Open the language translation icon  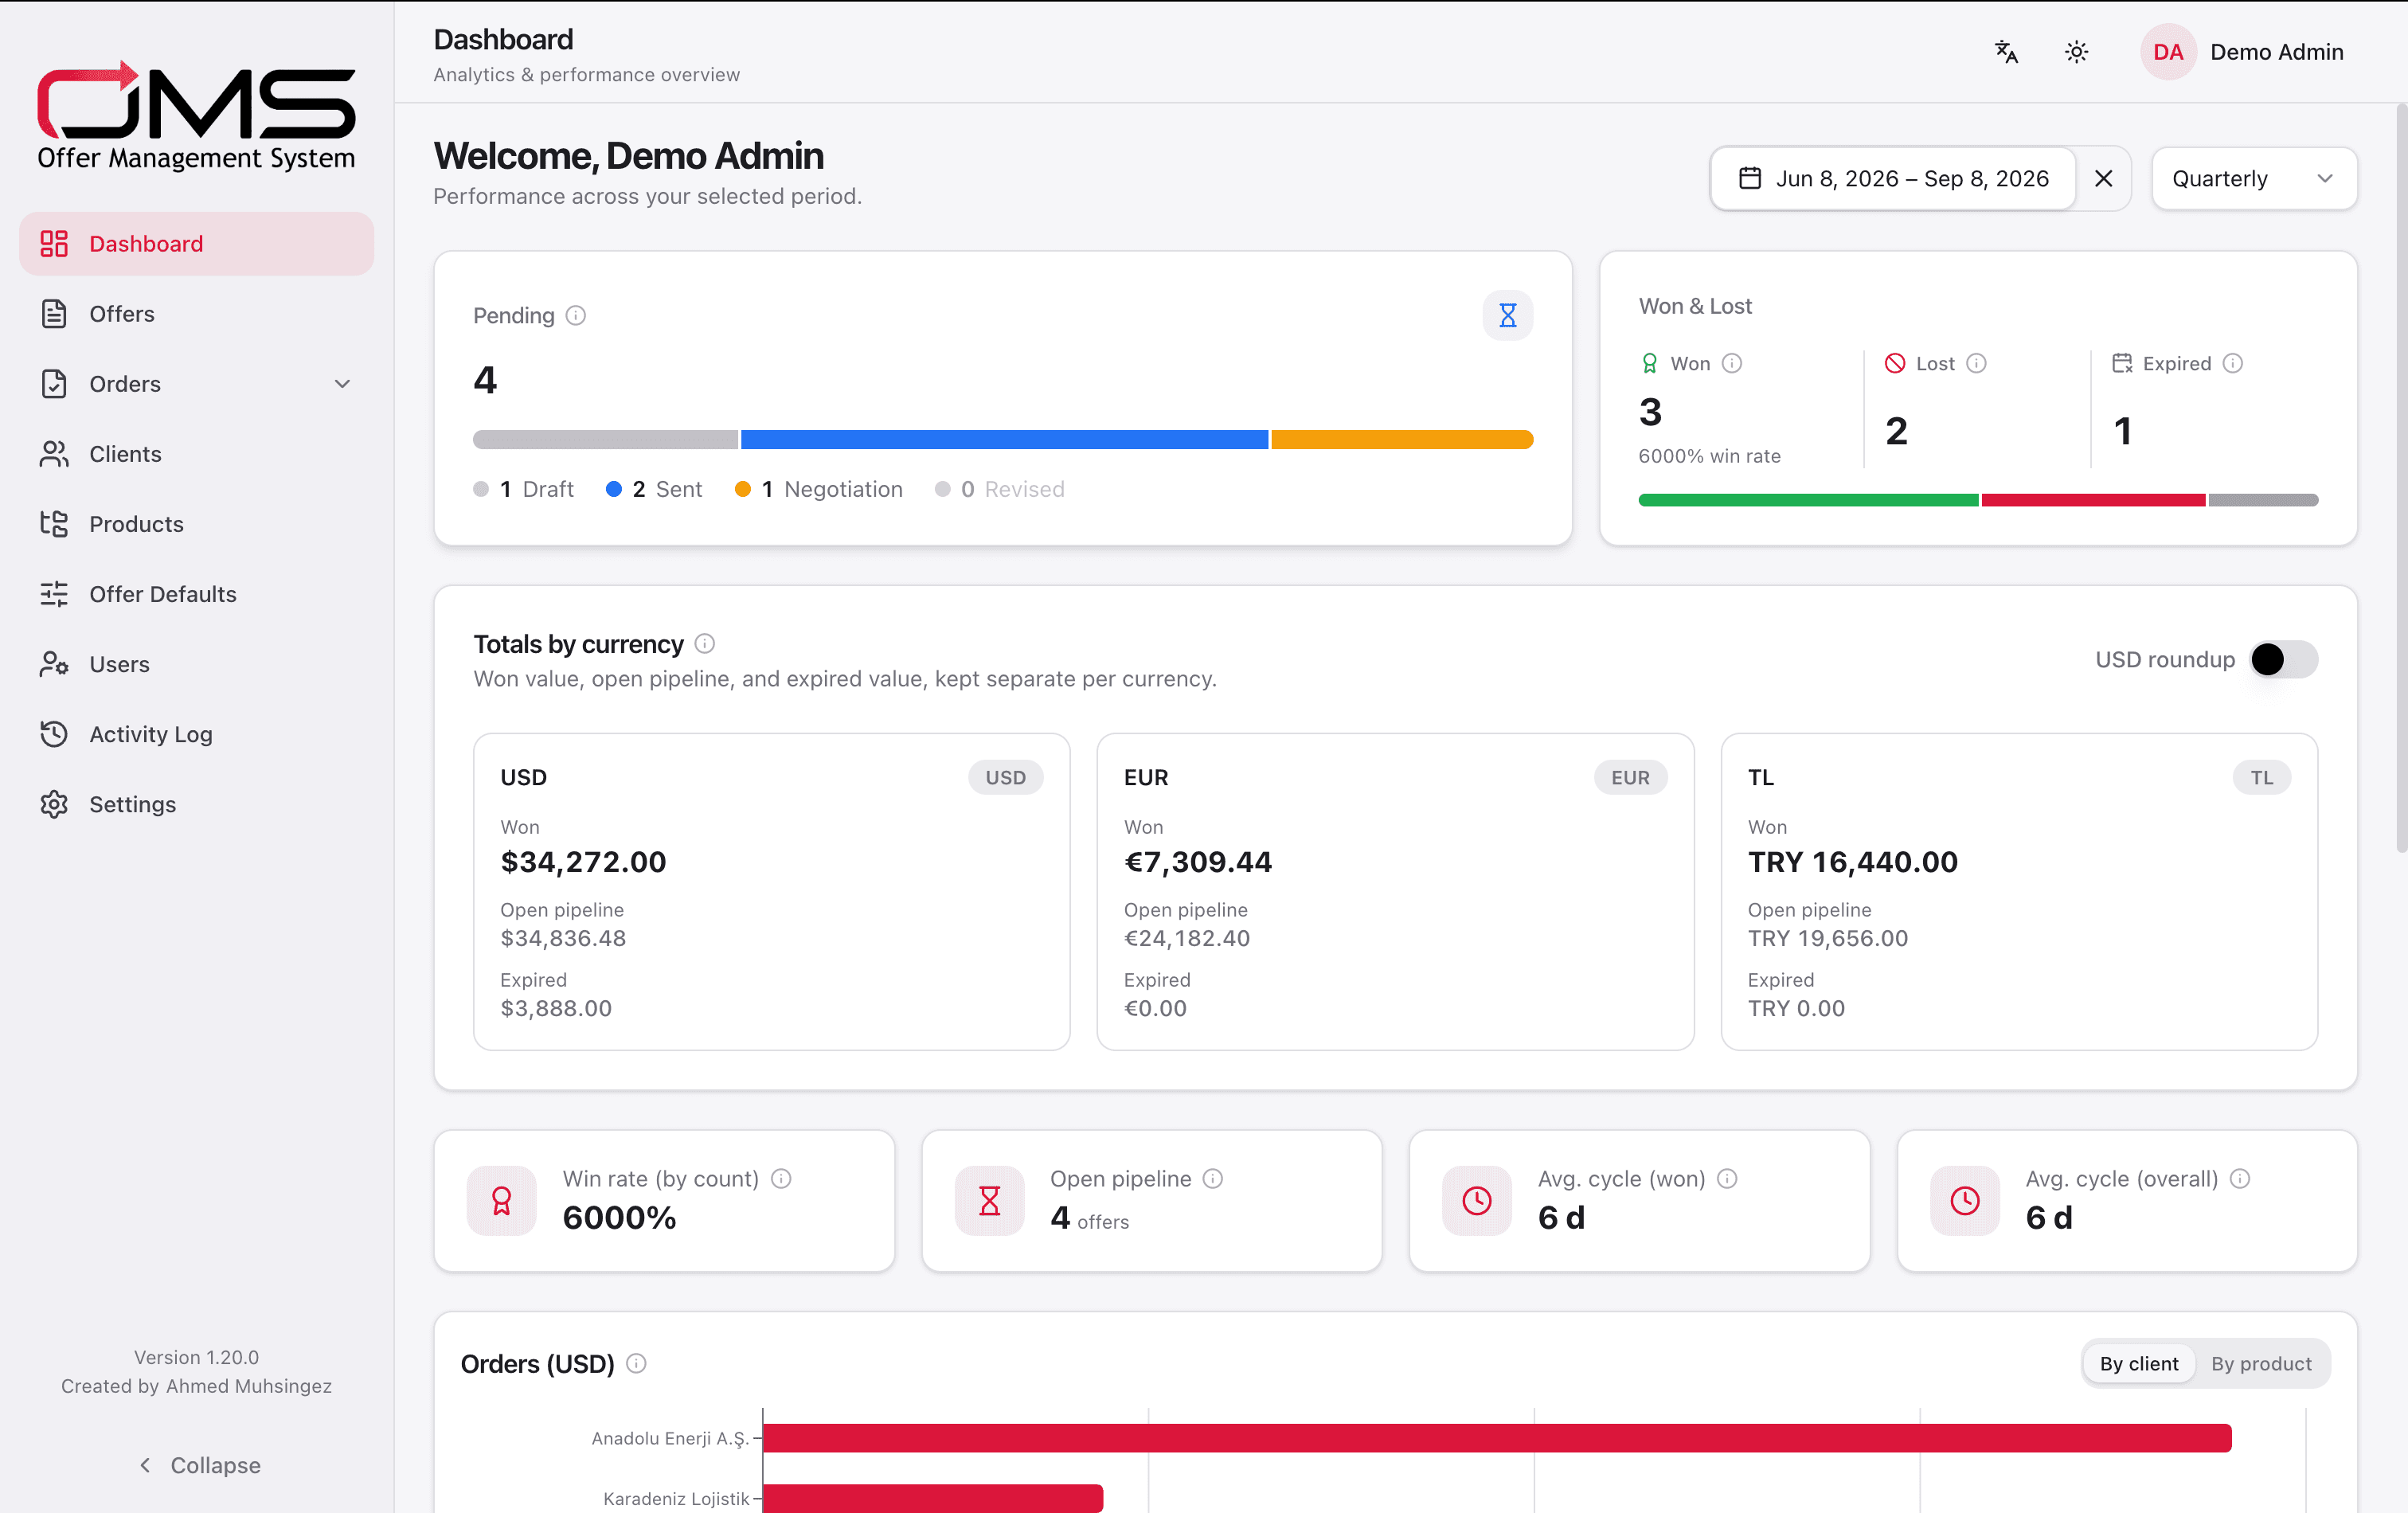[2006, 52]
